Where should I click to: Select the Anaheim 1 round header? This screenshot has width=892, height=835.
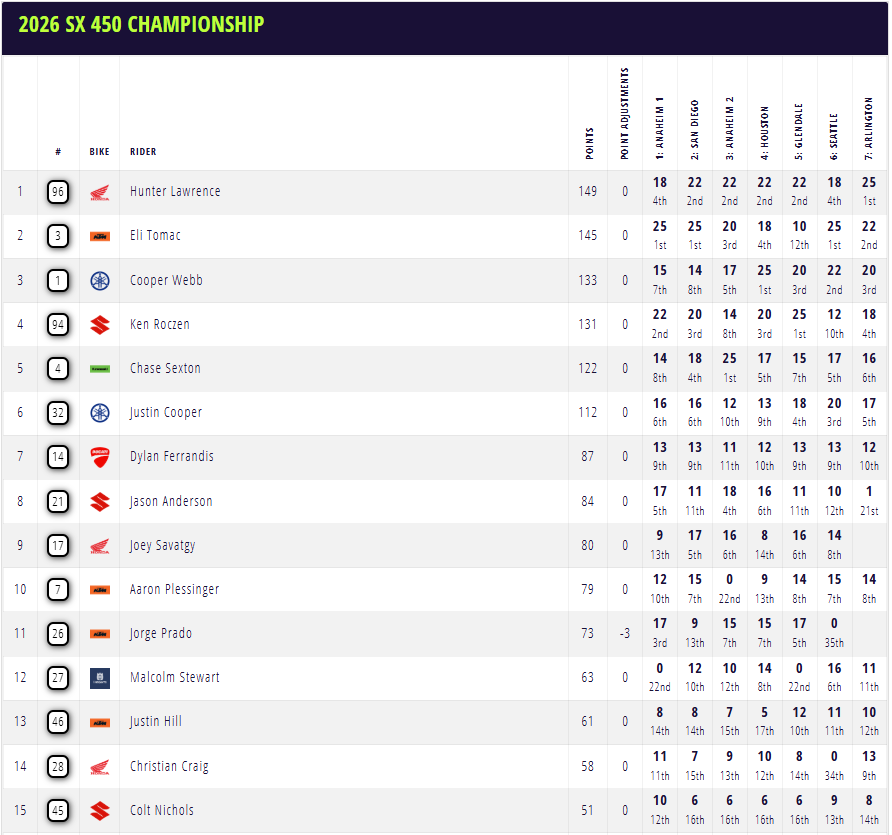click(660, 128)
